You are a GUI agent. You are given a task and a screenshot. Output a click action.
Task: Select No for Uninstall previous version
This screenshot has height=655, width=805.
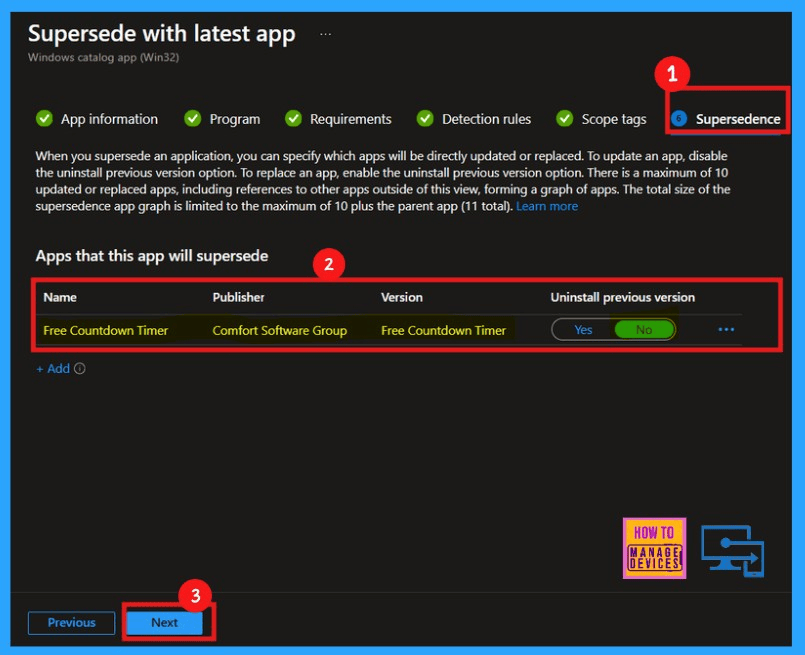644,330
